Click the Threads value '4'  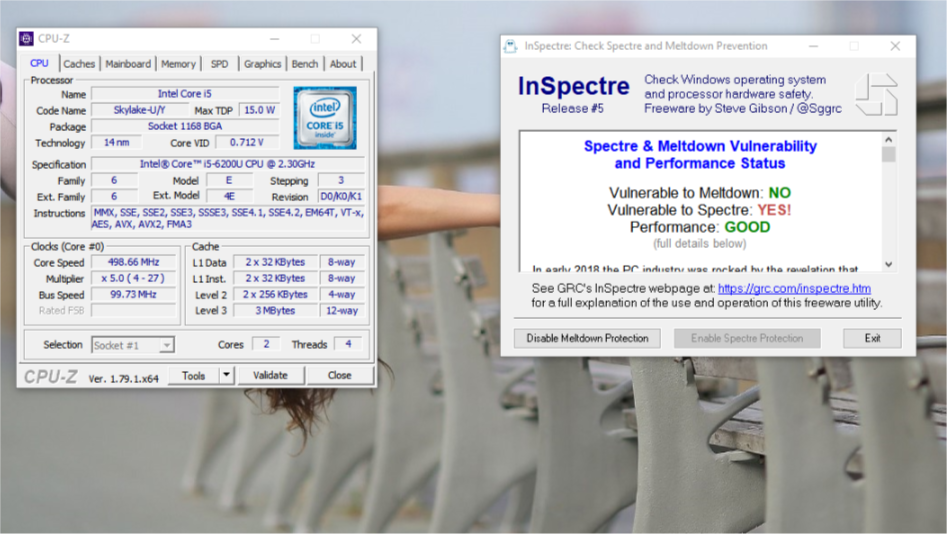pyautogui.click(x=348, y=344)
